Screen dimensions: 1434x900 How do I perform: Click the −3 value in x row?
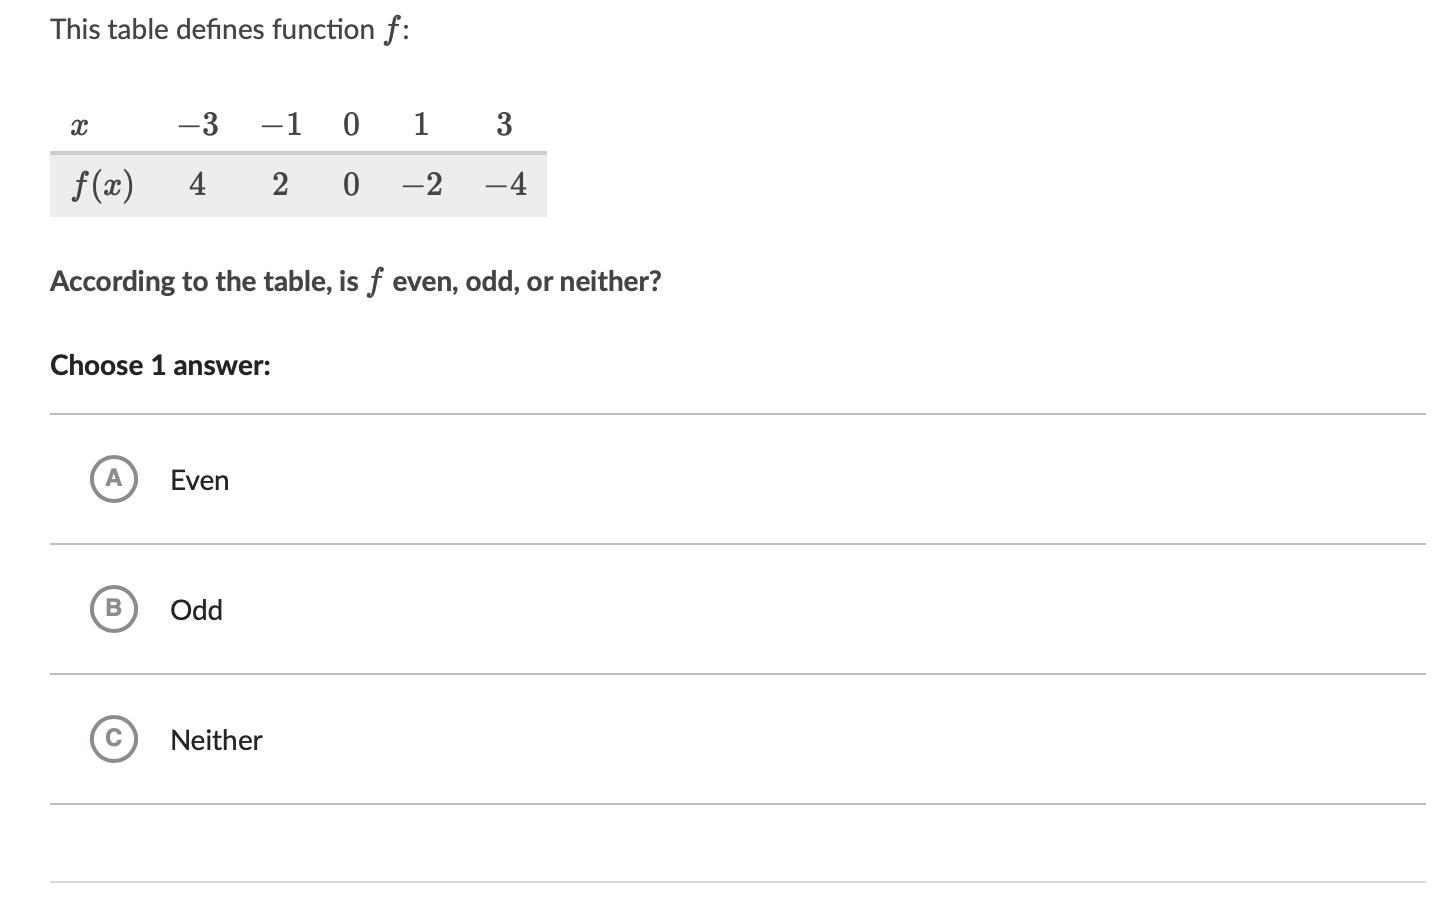(x=198, y=124)
